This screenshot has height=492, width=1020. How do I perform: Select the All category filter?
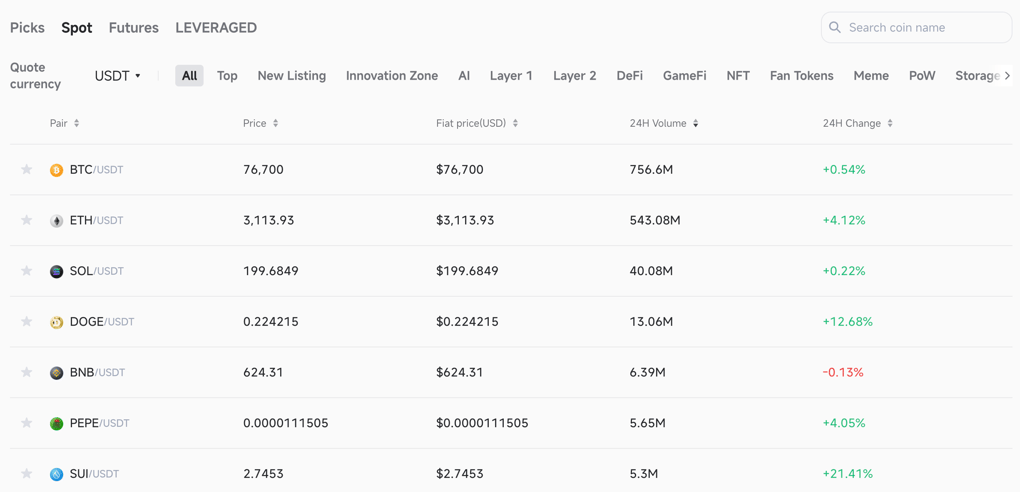point(189,75)
